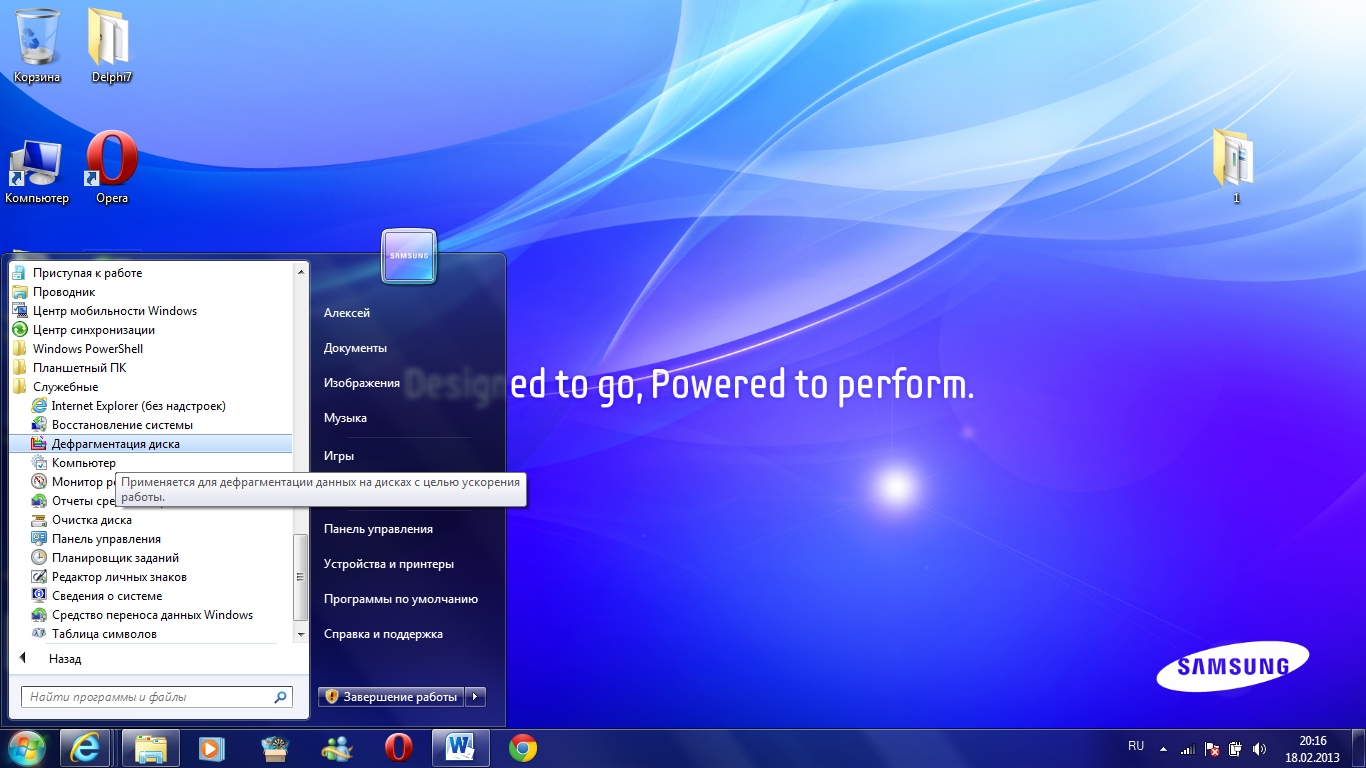Open Windows Live Messenger taskbar icon

click(x=337, y=748)
